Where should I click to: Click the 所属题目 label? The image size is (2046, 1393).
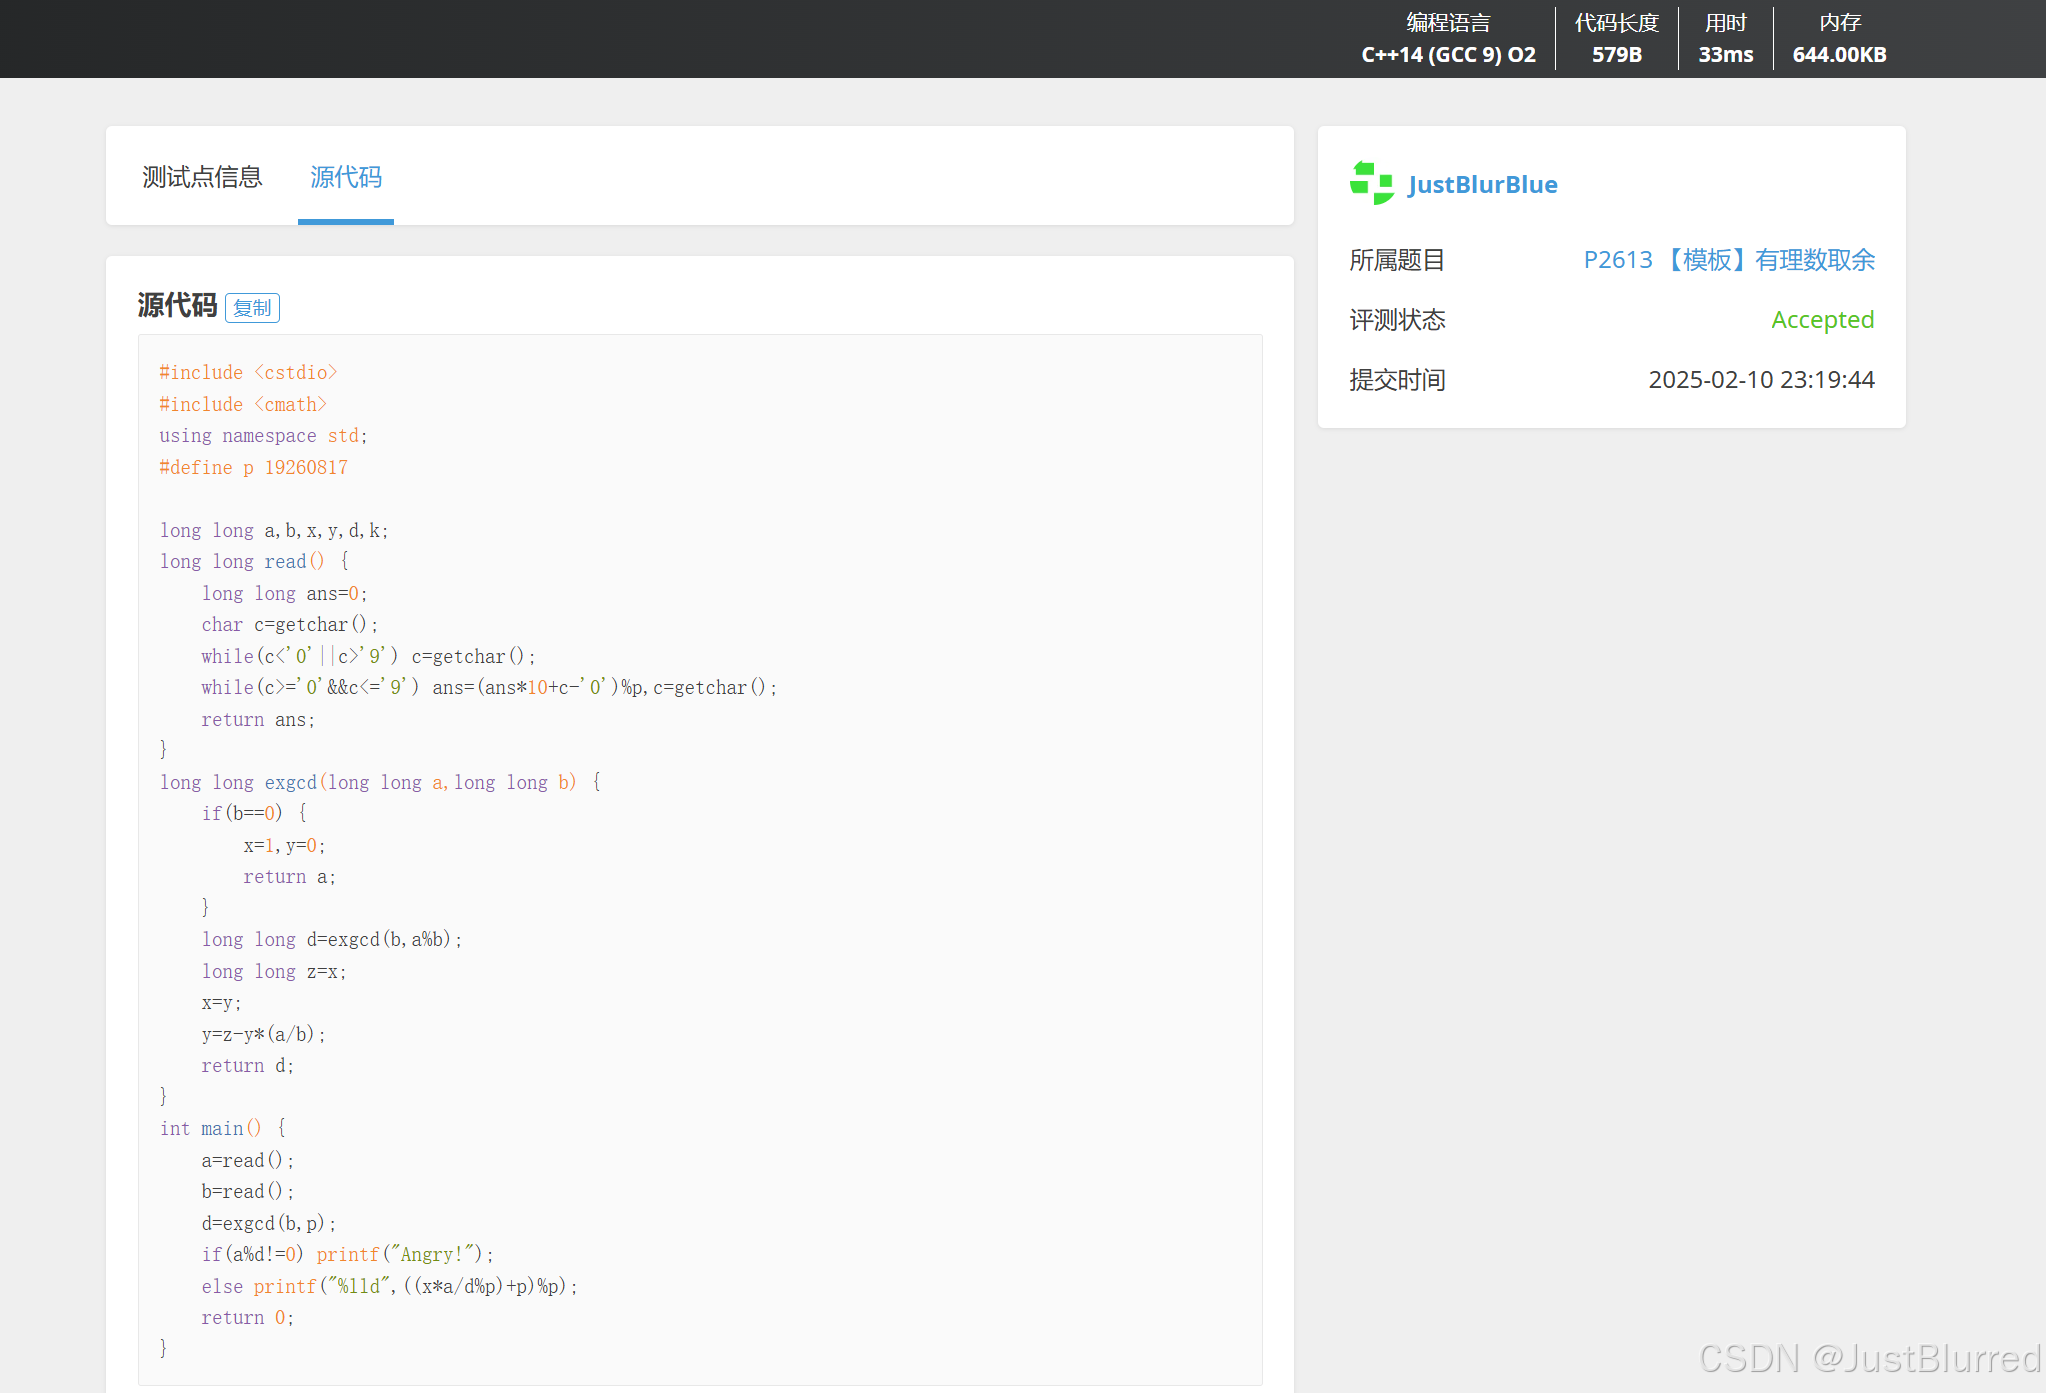(1397, 260)
